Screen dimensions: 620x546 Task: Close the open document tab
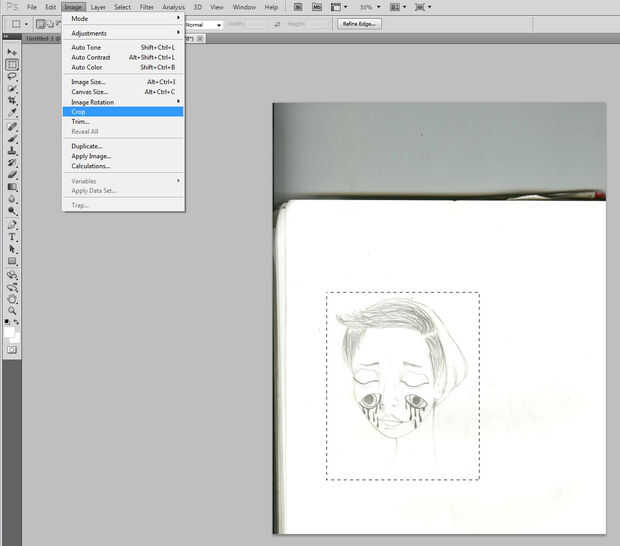pos(200,38)
